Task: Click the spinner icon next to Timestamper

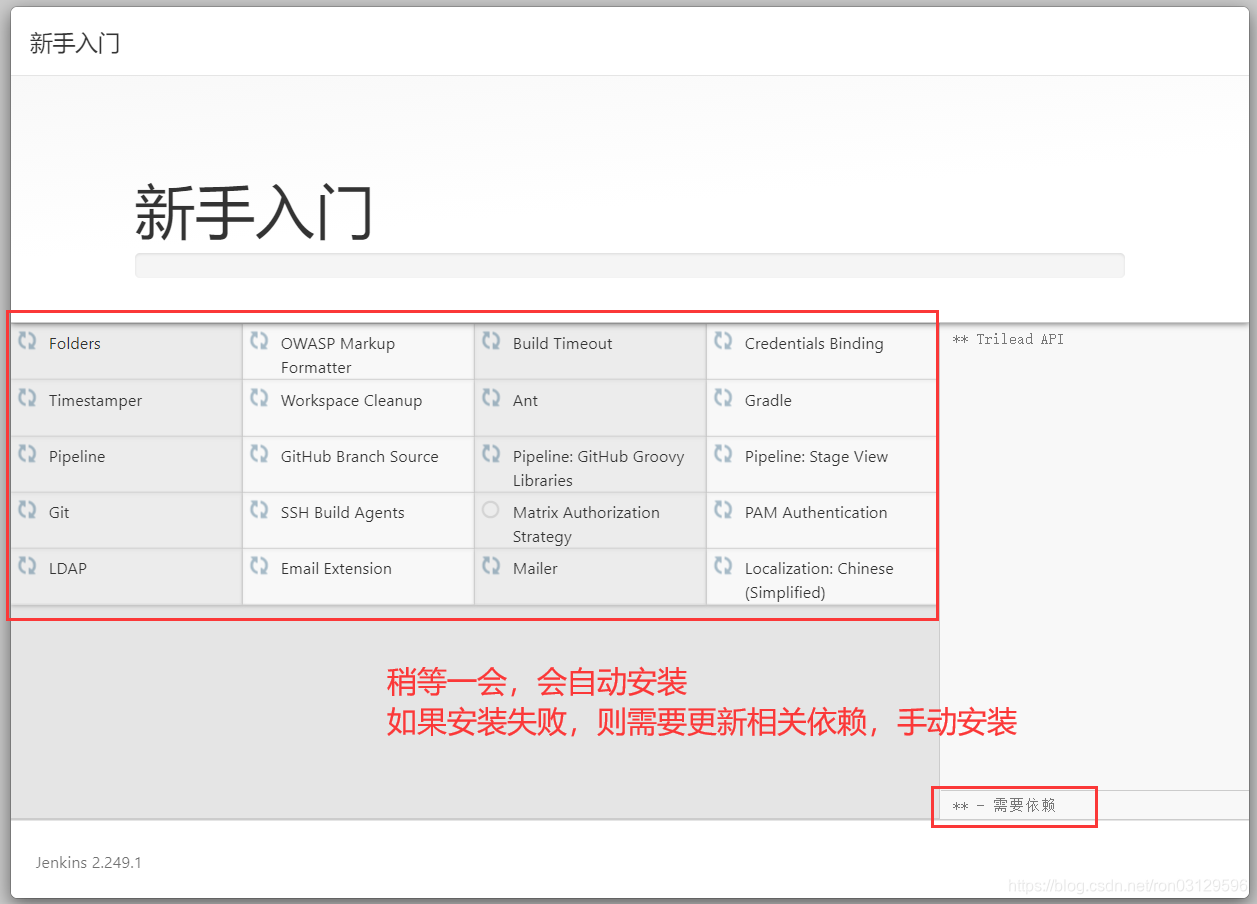Action: [x=27, y=398]
